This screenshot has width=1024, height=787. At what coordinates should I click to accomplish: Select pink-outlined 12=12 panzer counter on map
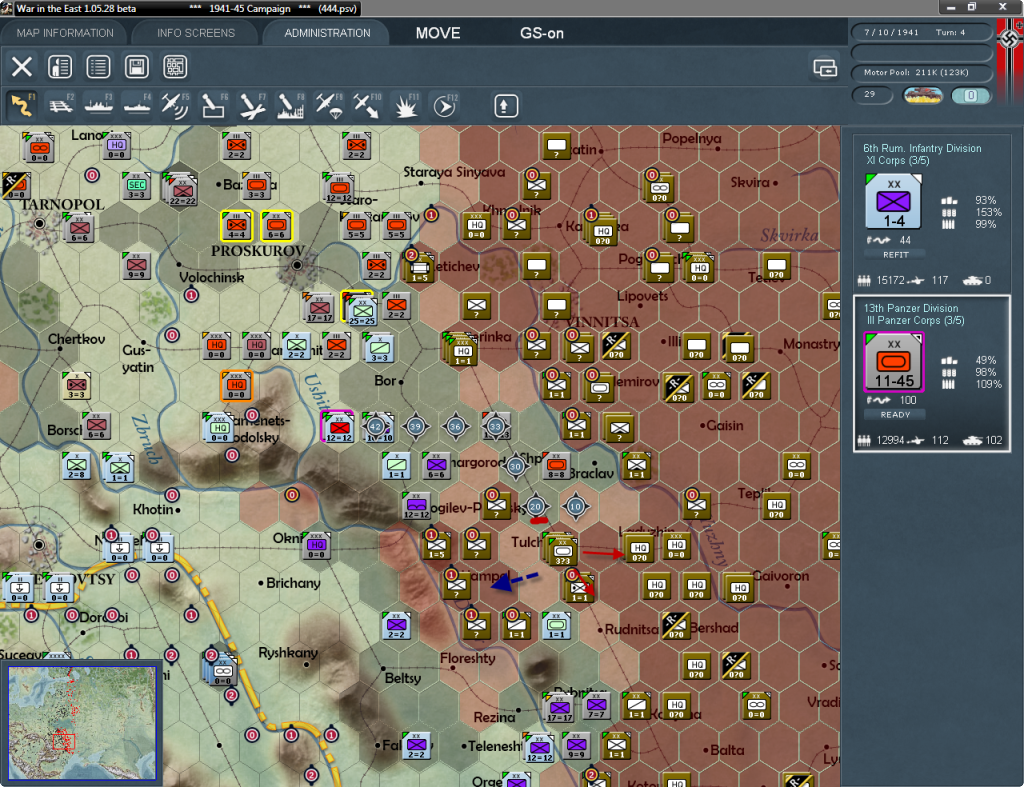338,426
